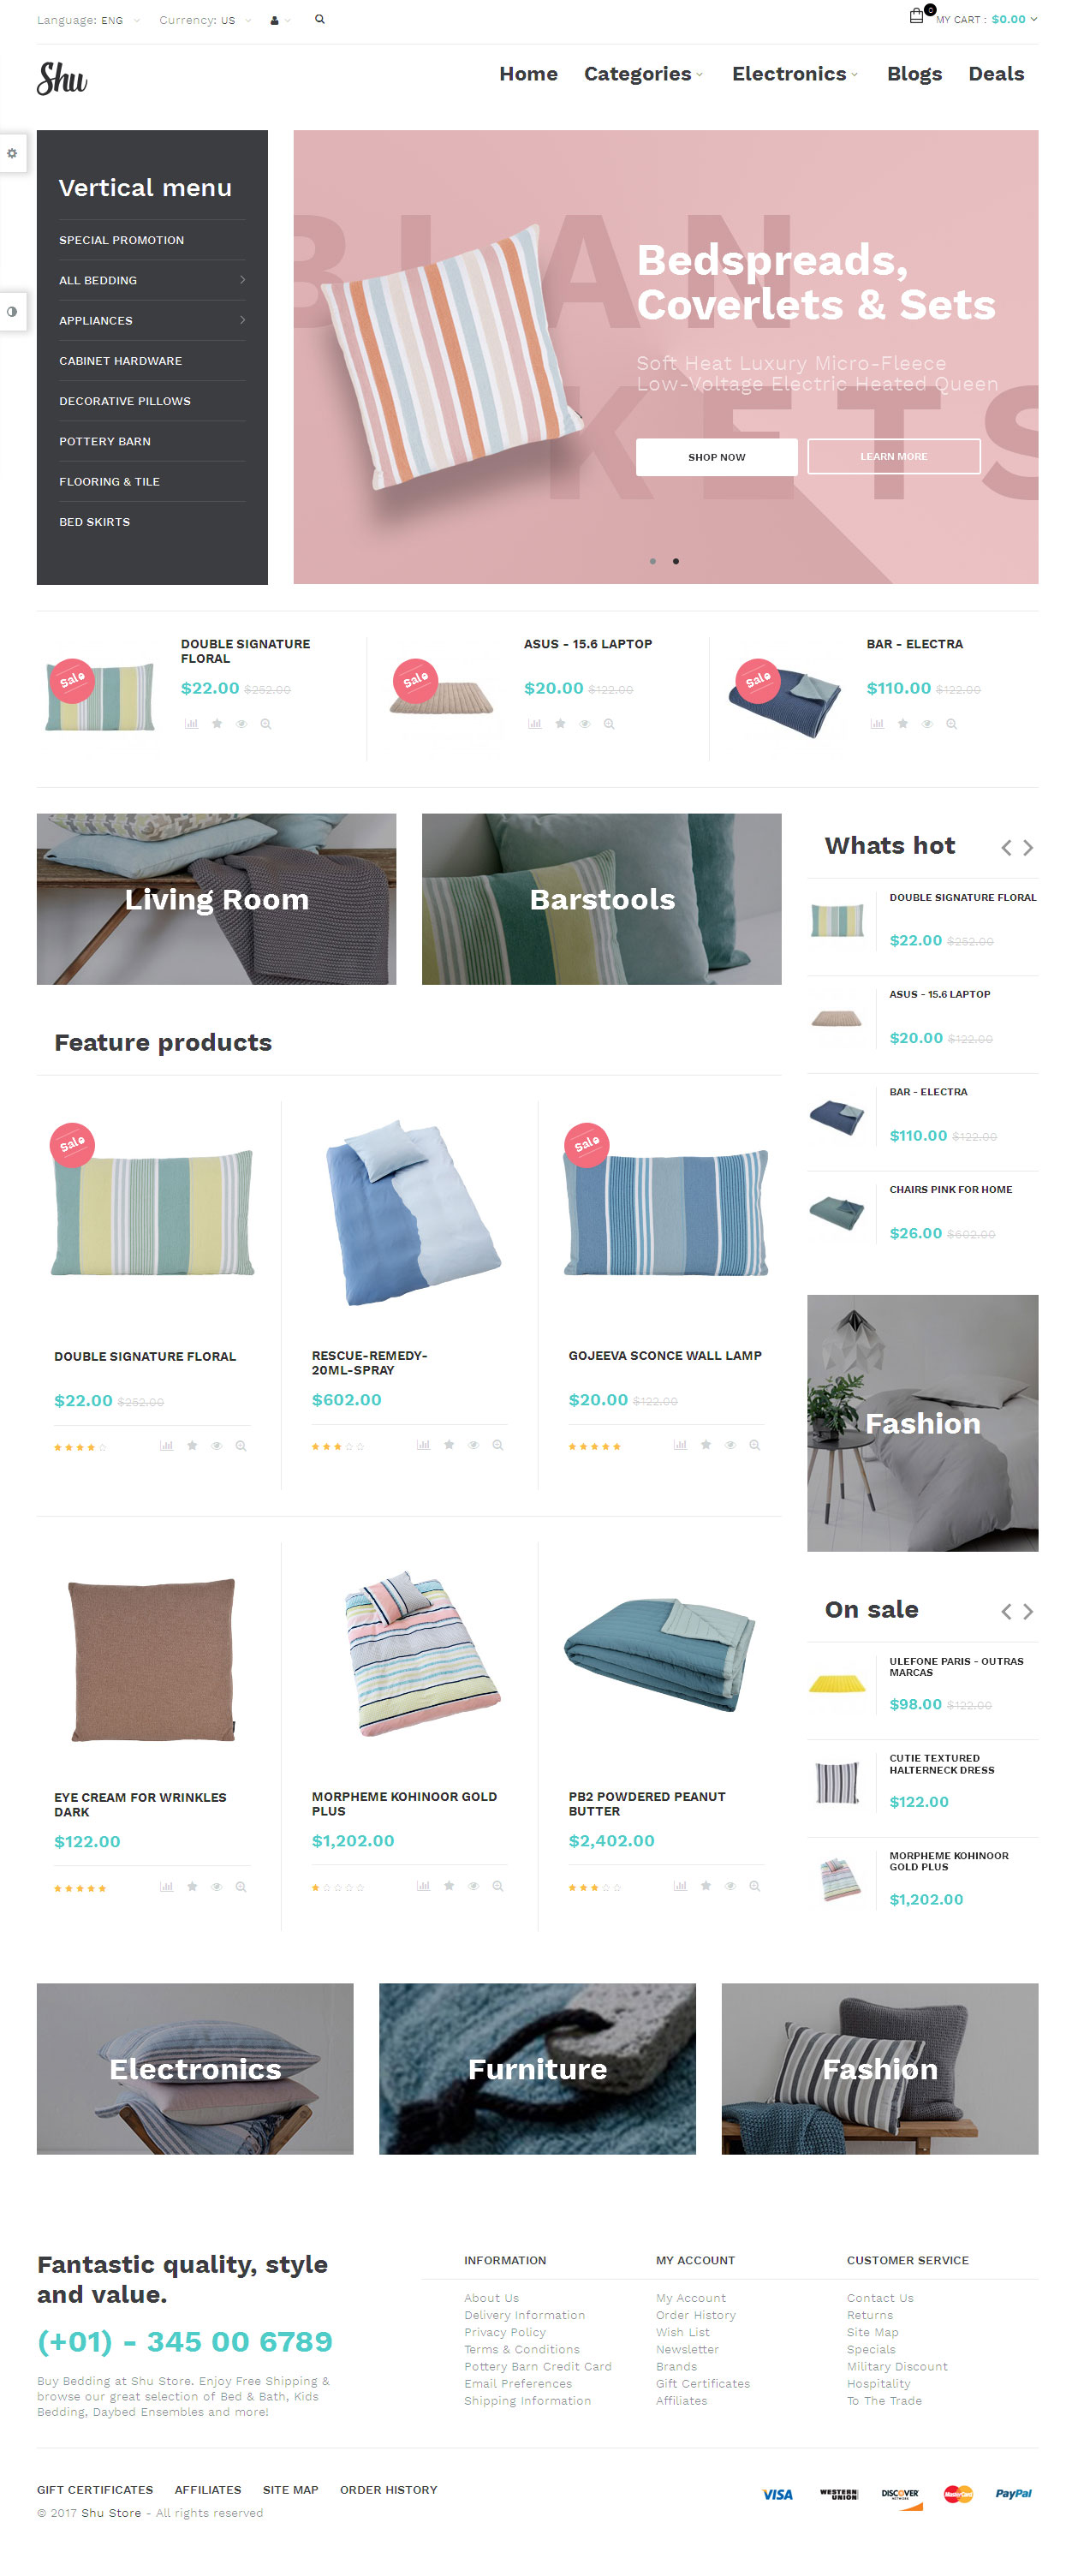Open the search icon in top bar
The width and height of the screenshot is (1078, 2576).
pyautogui.click(x=320, y=19)
